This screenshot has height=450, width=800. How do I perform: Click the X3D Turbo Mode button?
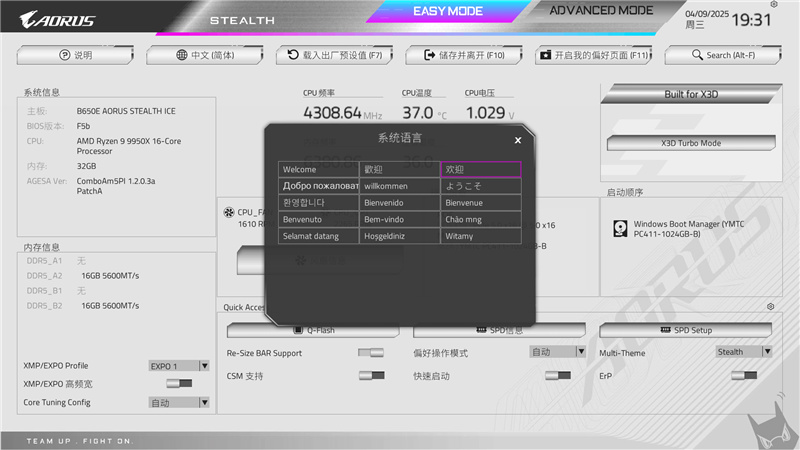click(x=691, y=143)
